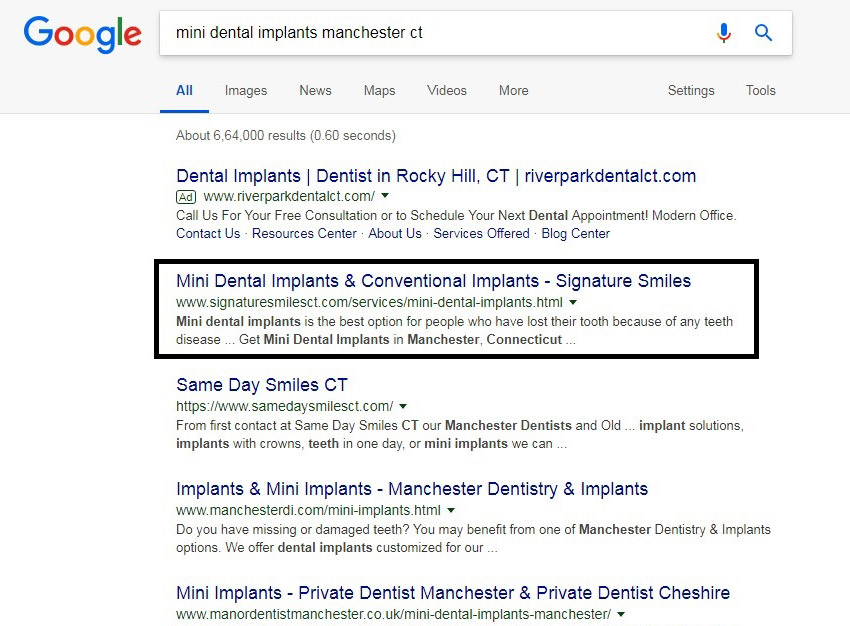Viewport: 850px width, 626px height.
Task: Open the Signature Smiles Mini Dental Implants result
Action: tap(434, 281)
